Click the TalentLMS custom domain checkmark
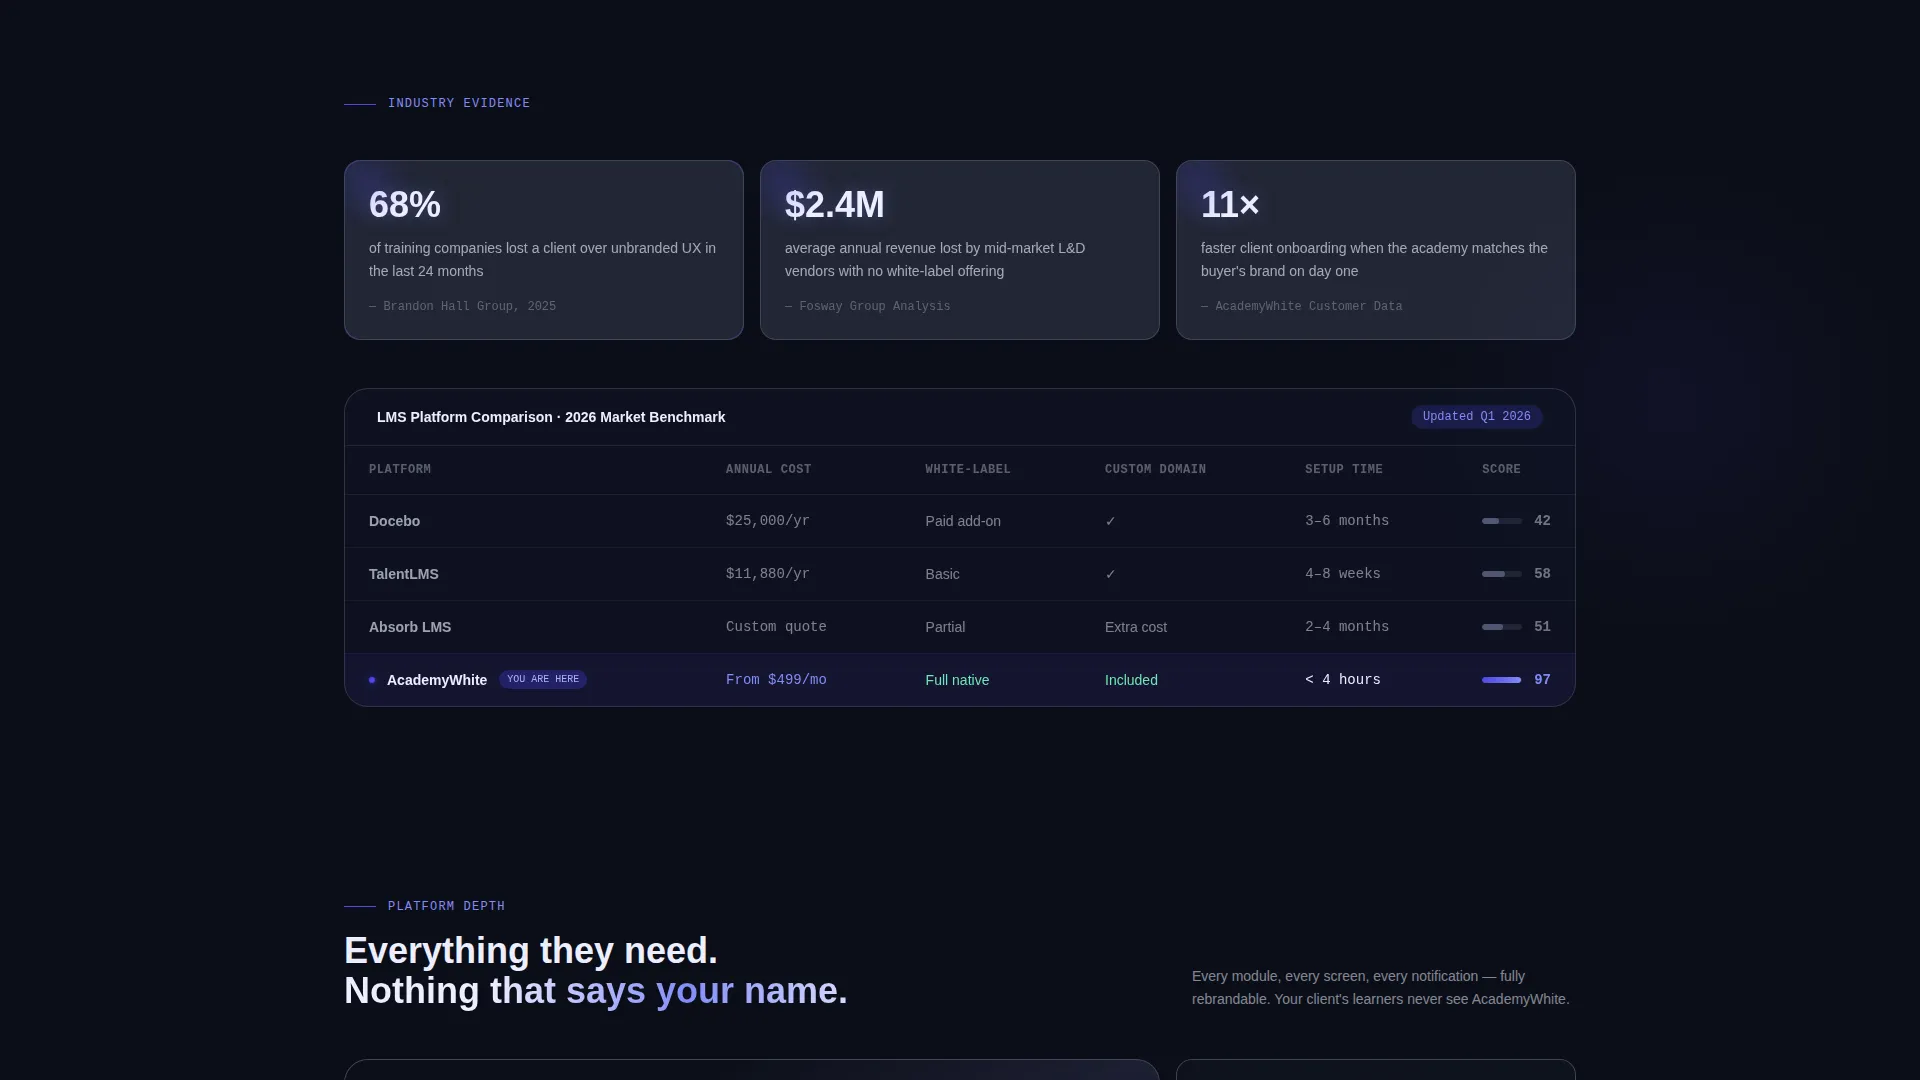1920x1080 pixels. (x=1110, y=574)
